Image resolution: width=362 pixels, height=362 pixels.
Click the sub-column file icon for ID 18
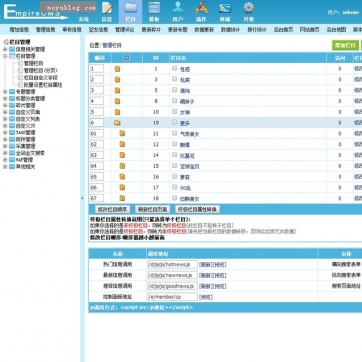pyautogui.click(x=122, y=198)
